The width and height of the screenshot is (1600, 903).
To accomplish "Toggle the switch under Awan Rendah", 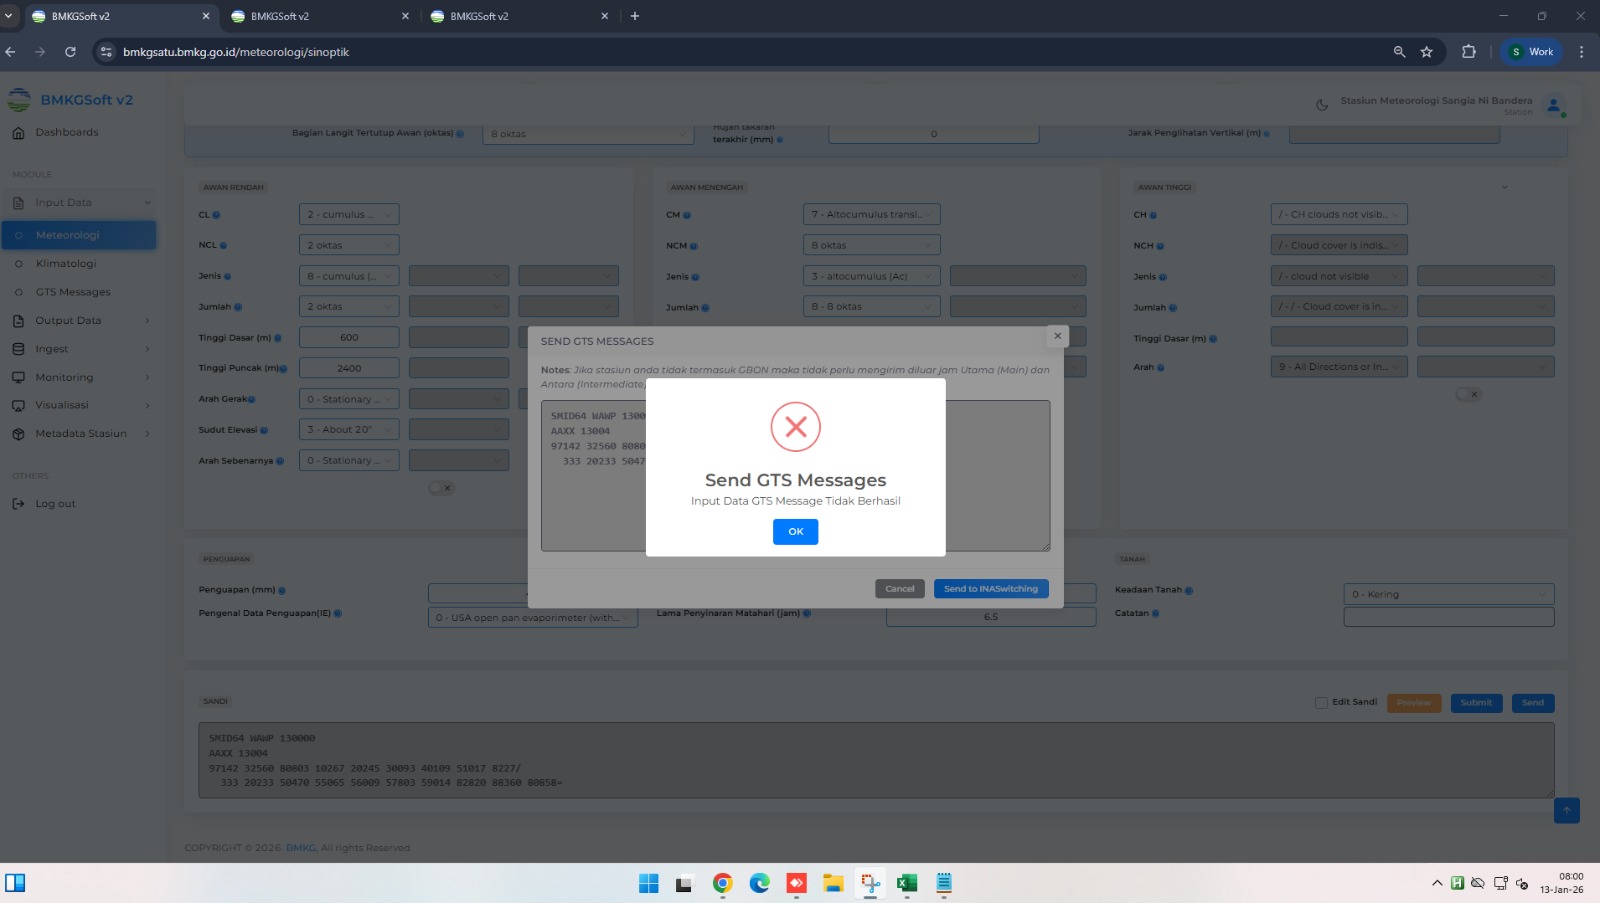I will (x=441, y=488).
